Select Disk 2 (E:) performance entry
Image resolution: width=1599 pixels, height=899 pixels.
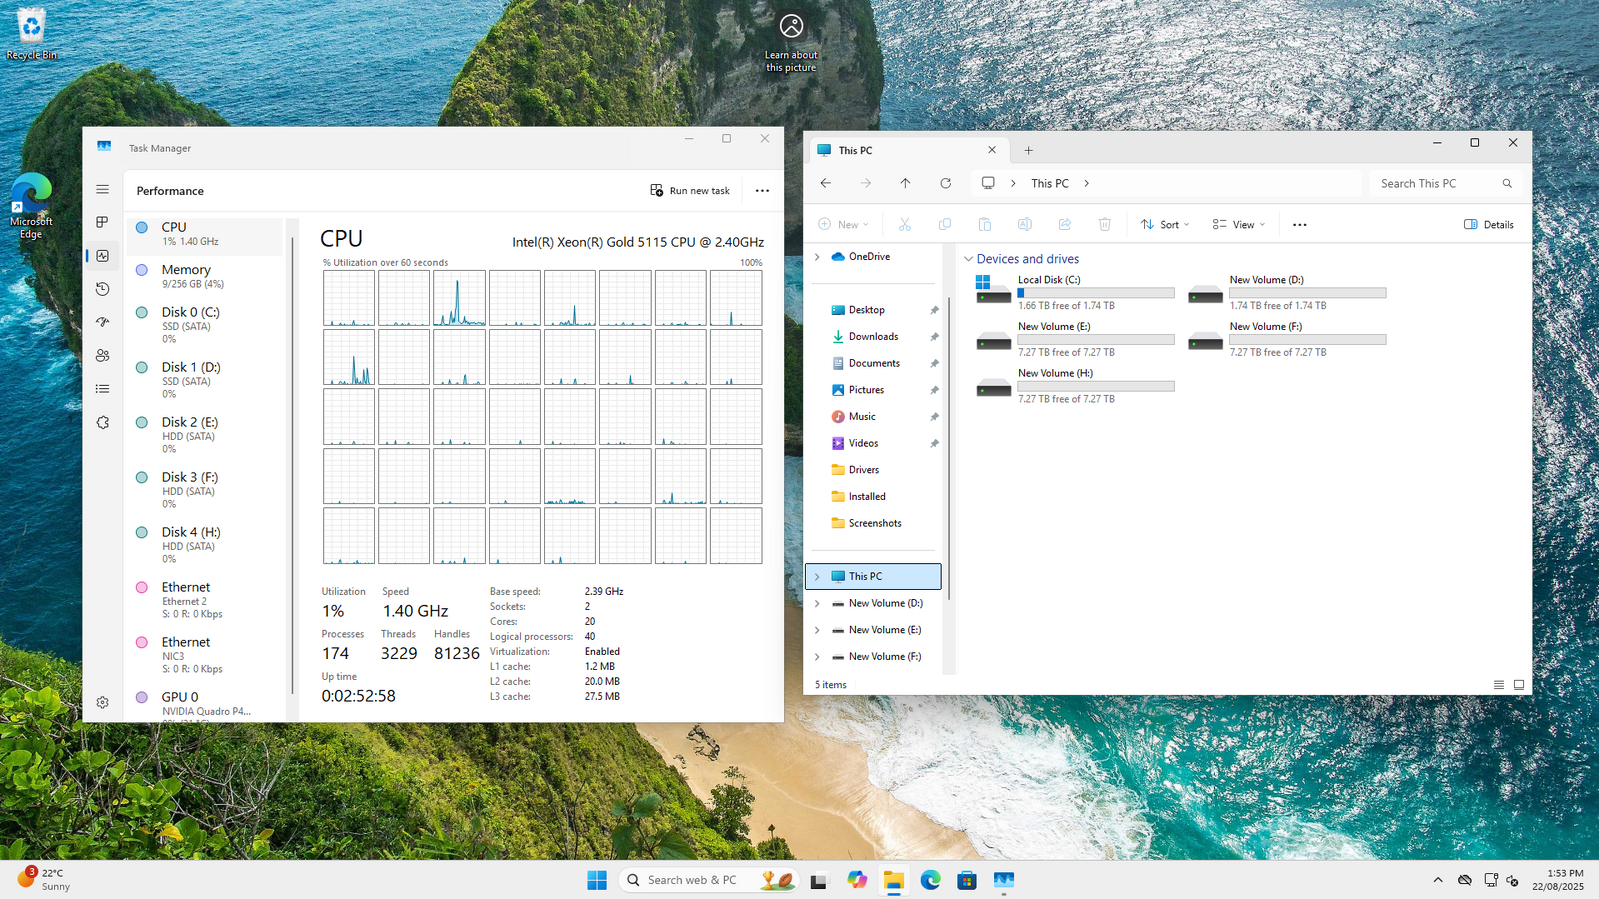(x=205, y=435)
